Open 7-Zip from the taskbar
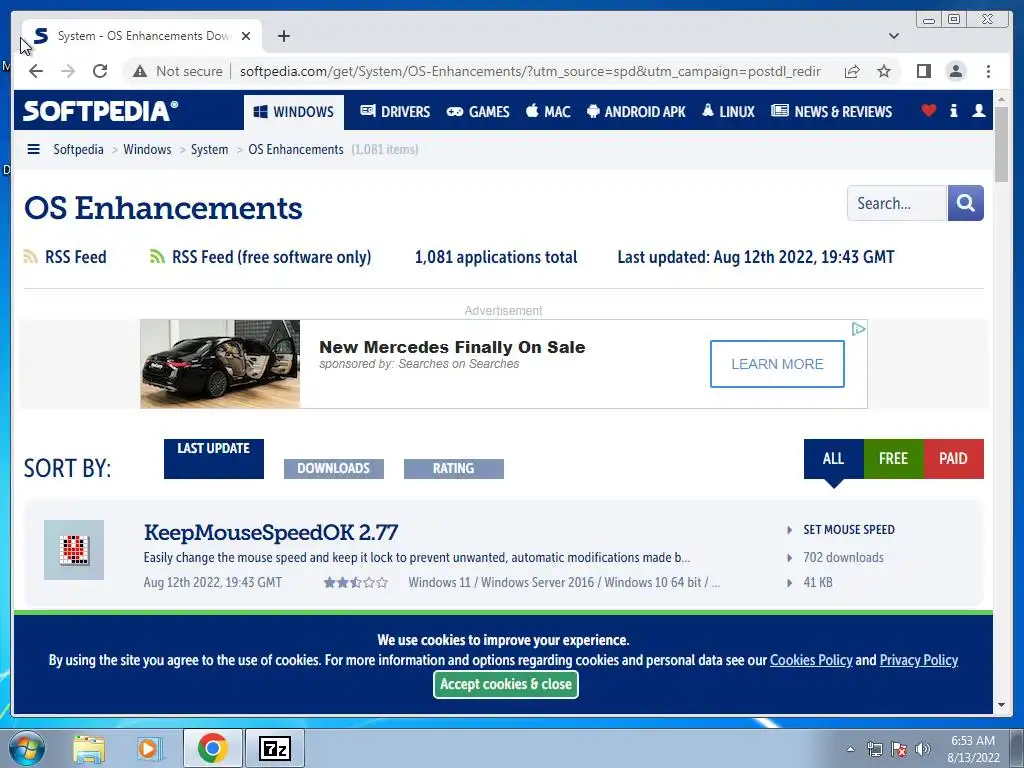The width and height of the screenshot is (1024, 768). click(x=275, y=748)
